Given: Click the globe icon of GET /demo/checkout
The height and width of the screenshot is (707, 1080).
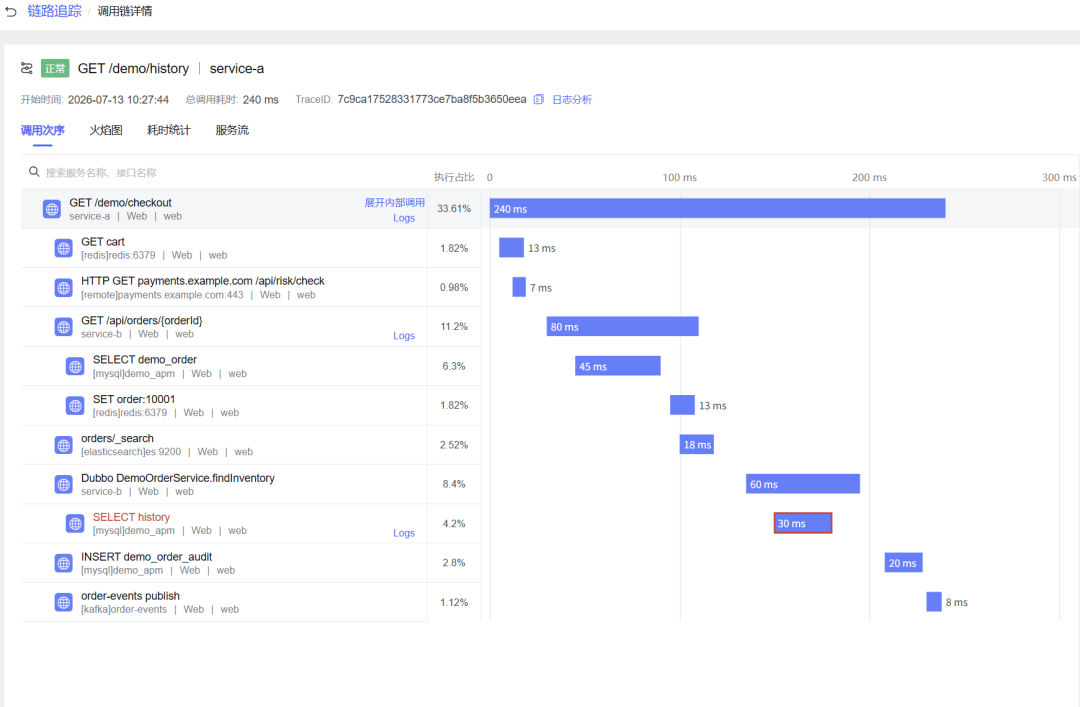Looking at the screenshot, I should click(52, 209).
